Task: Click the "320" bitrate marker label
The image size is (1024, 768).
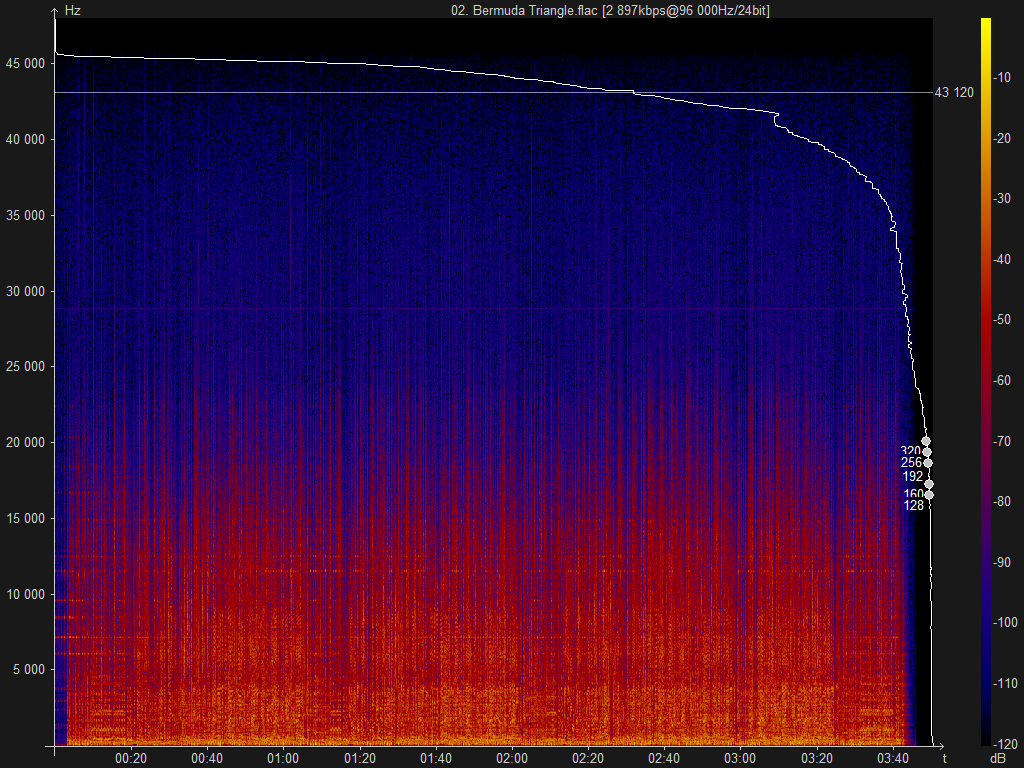Action: pos(910,451)
